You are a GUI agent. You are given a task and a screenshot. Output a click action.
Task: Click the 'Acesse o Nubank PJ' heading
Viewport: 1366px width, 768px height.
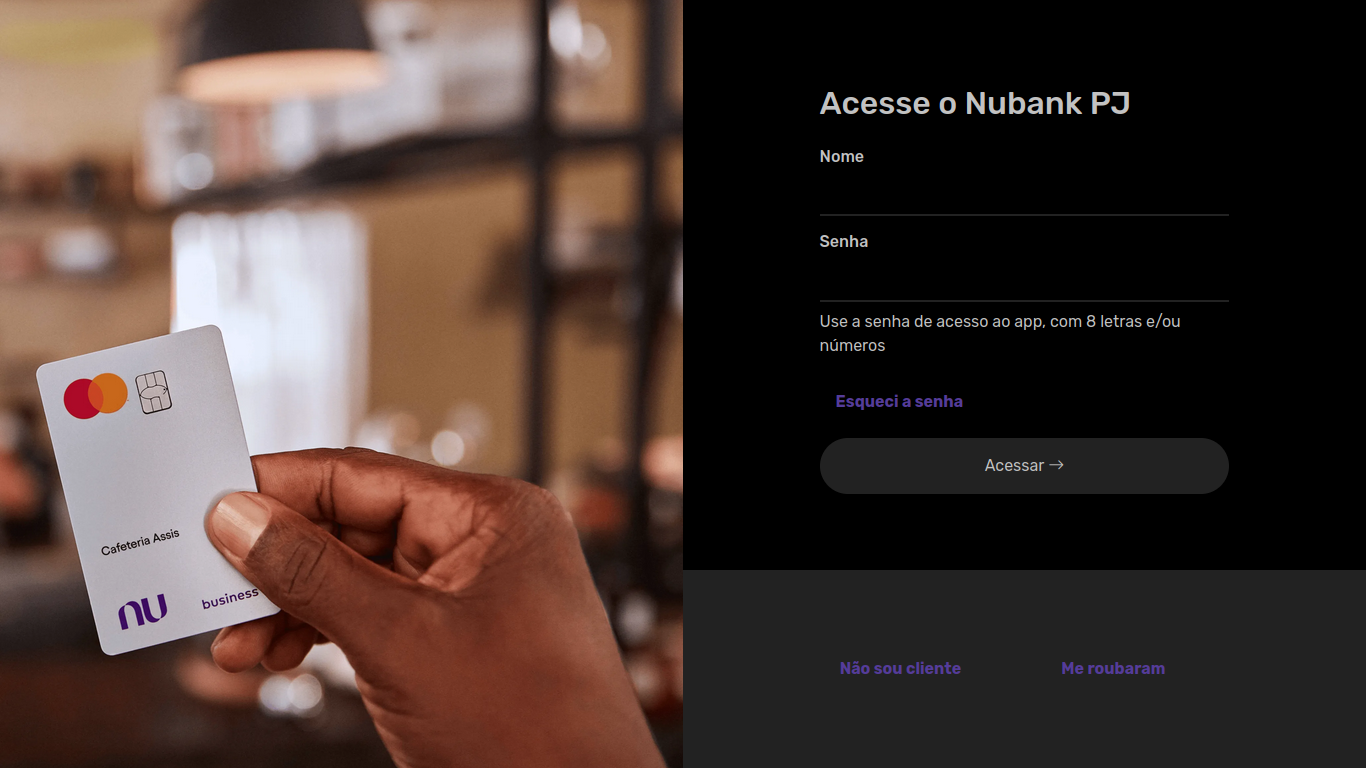[975, 103]
